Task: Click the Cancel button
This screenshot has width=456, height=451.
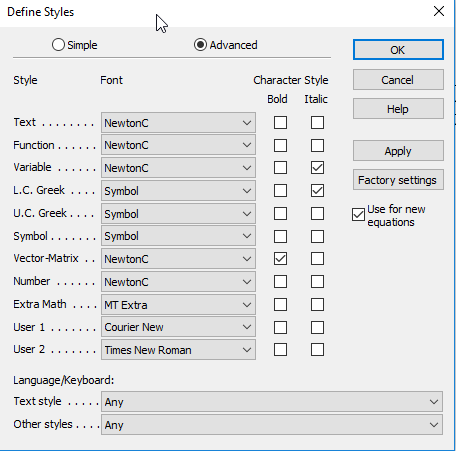Action: coord(398,80)
